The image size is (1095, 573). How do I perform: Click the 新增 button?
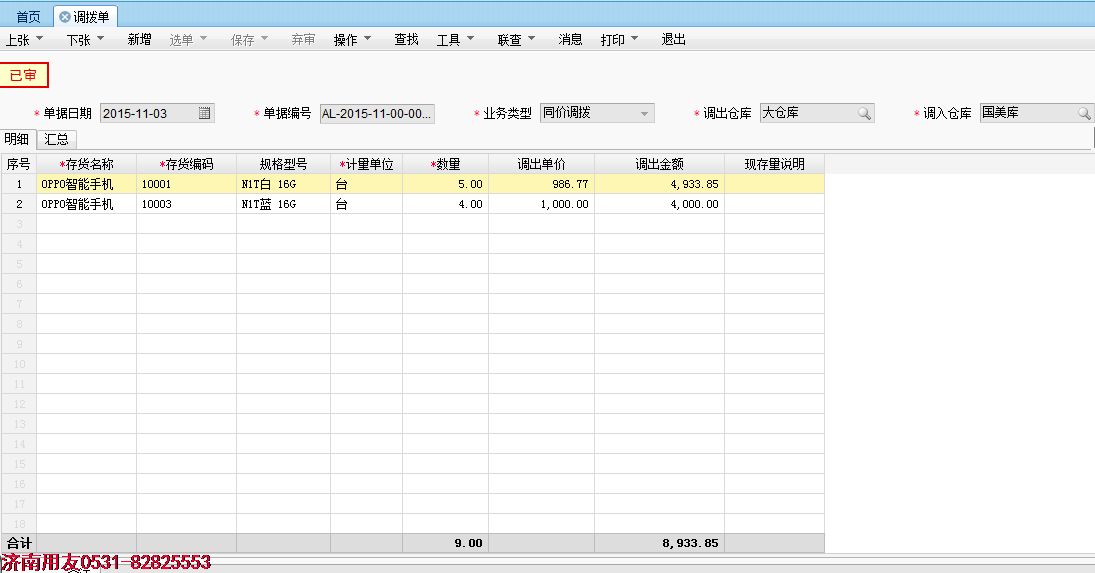tap(139, 40)
